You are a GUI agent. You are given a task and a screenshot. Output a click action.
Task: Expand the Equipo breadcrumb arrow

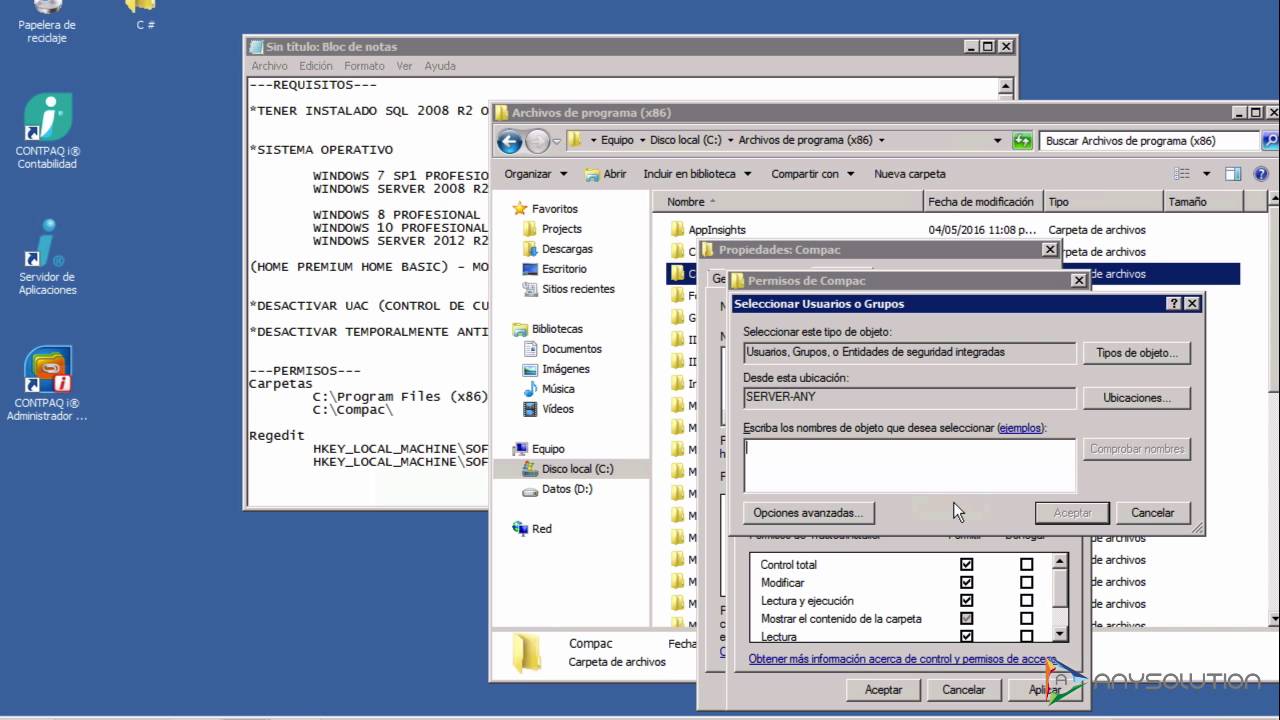(642, 141)
